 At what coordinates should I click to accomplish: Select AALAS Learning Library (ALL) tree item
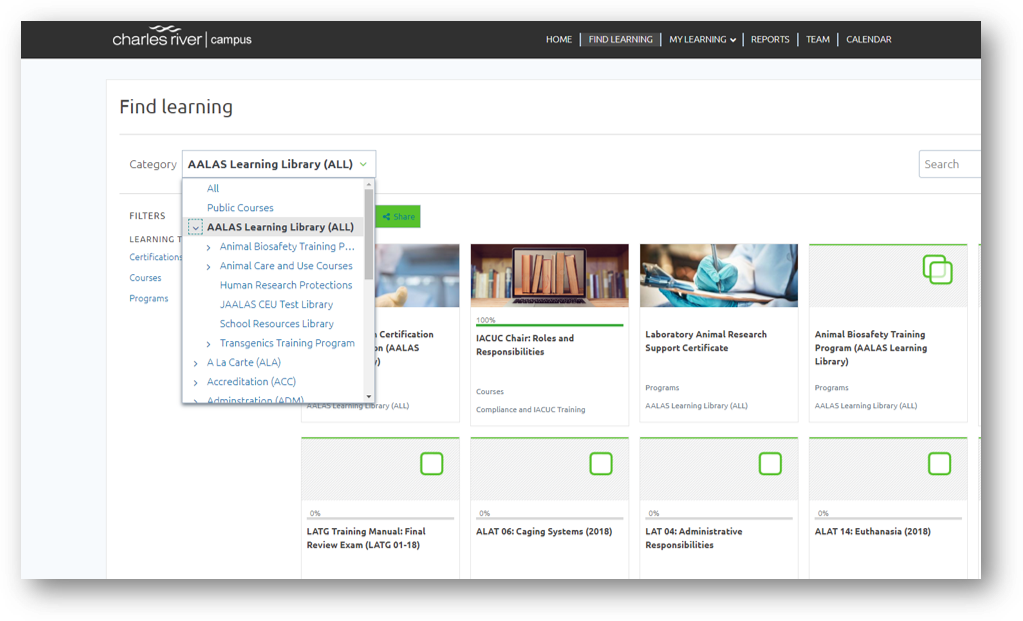pyautogui.click(x=280, y=227)
